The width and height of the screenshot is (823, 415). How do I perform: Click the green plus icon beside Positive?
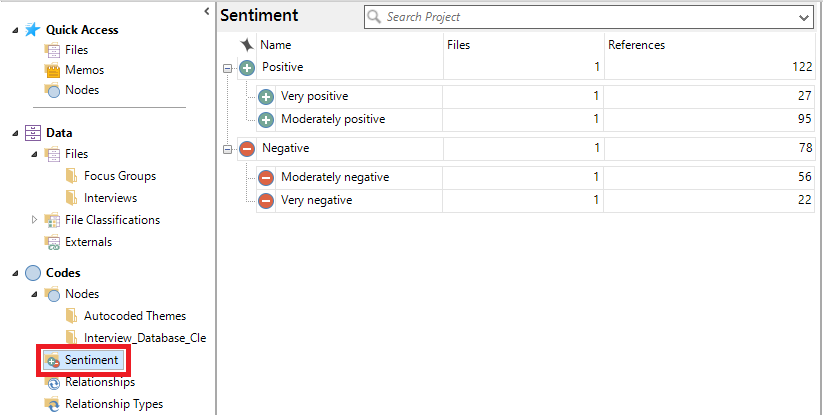(x=247, y=68)
